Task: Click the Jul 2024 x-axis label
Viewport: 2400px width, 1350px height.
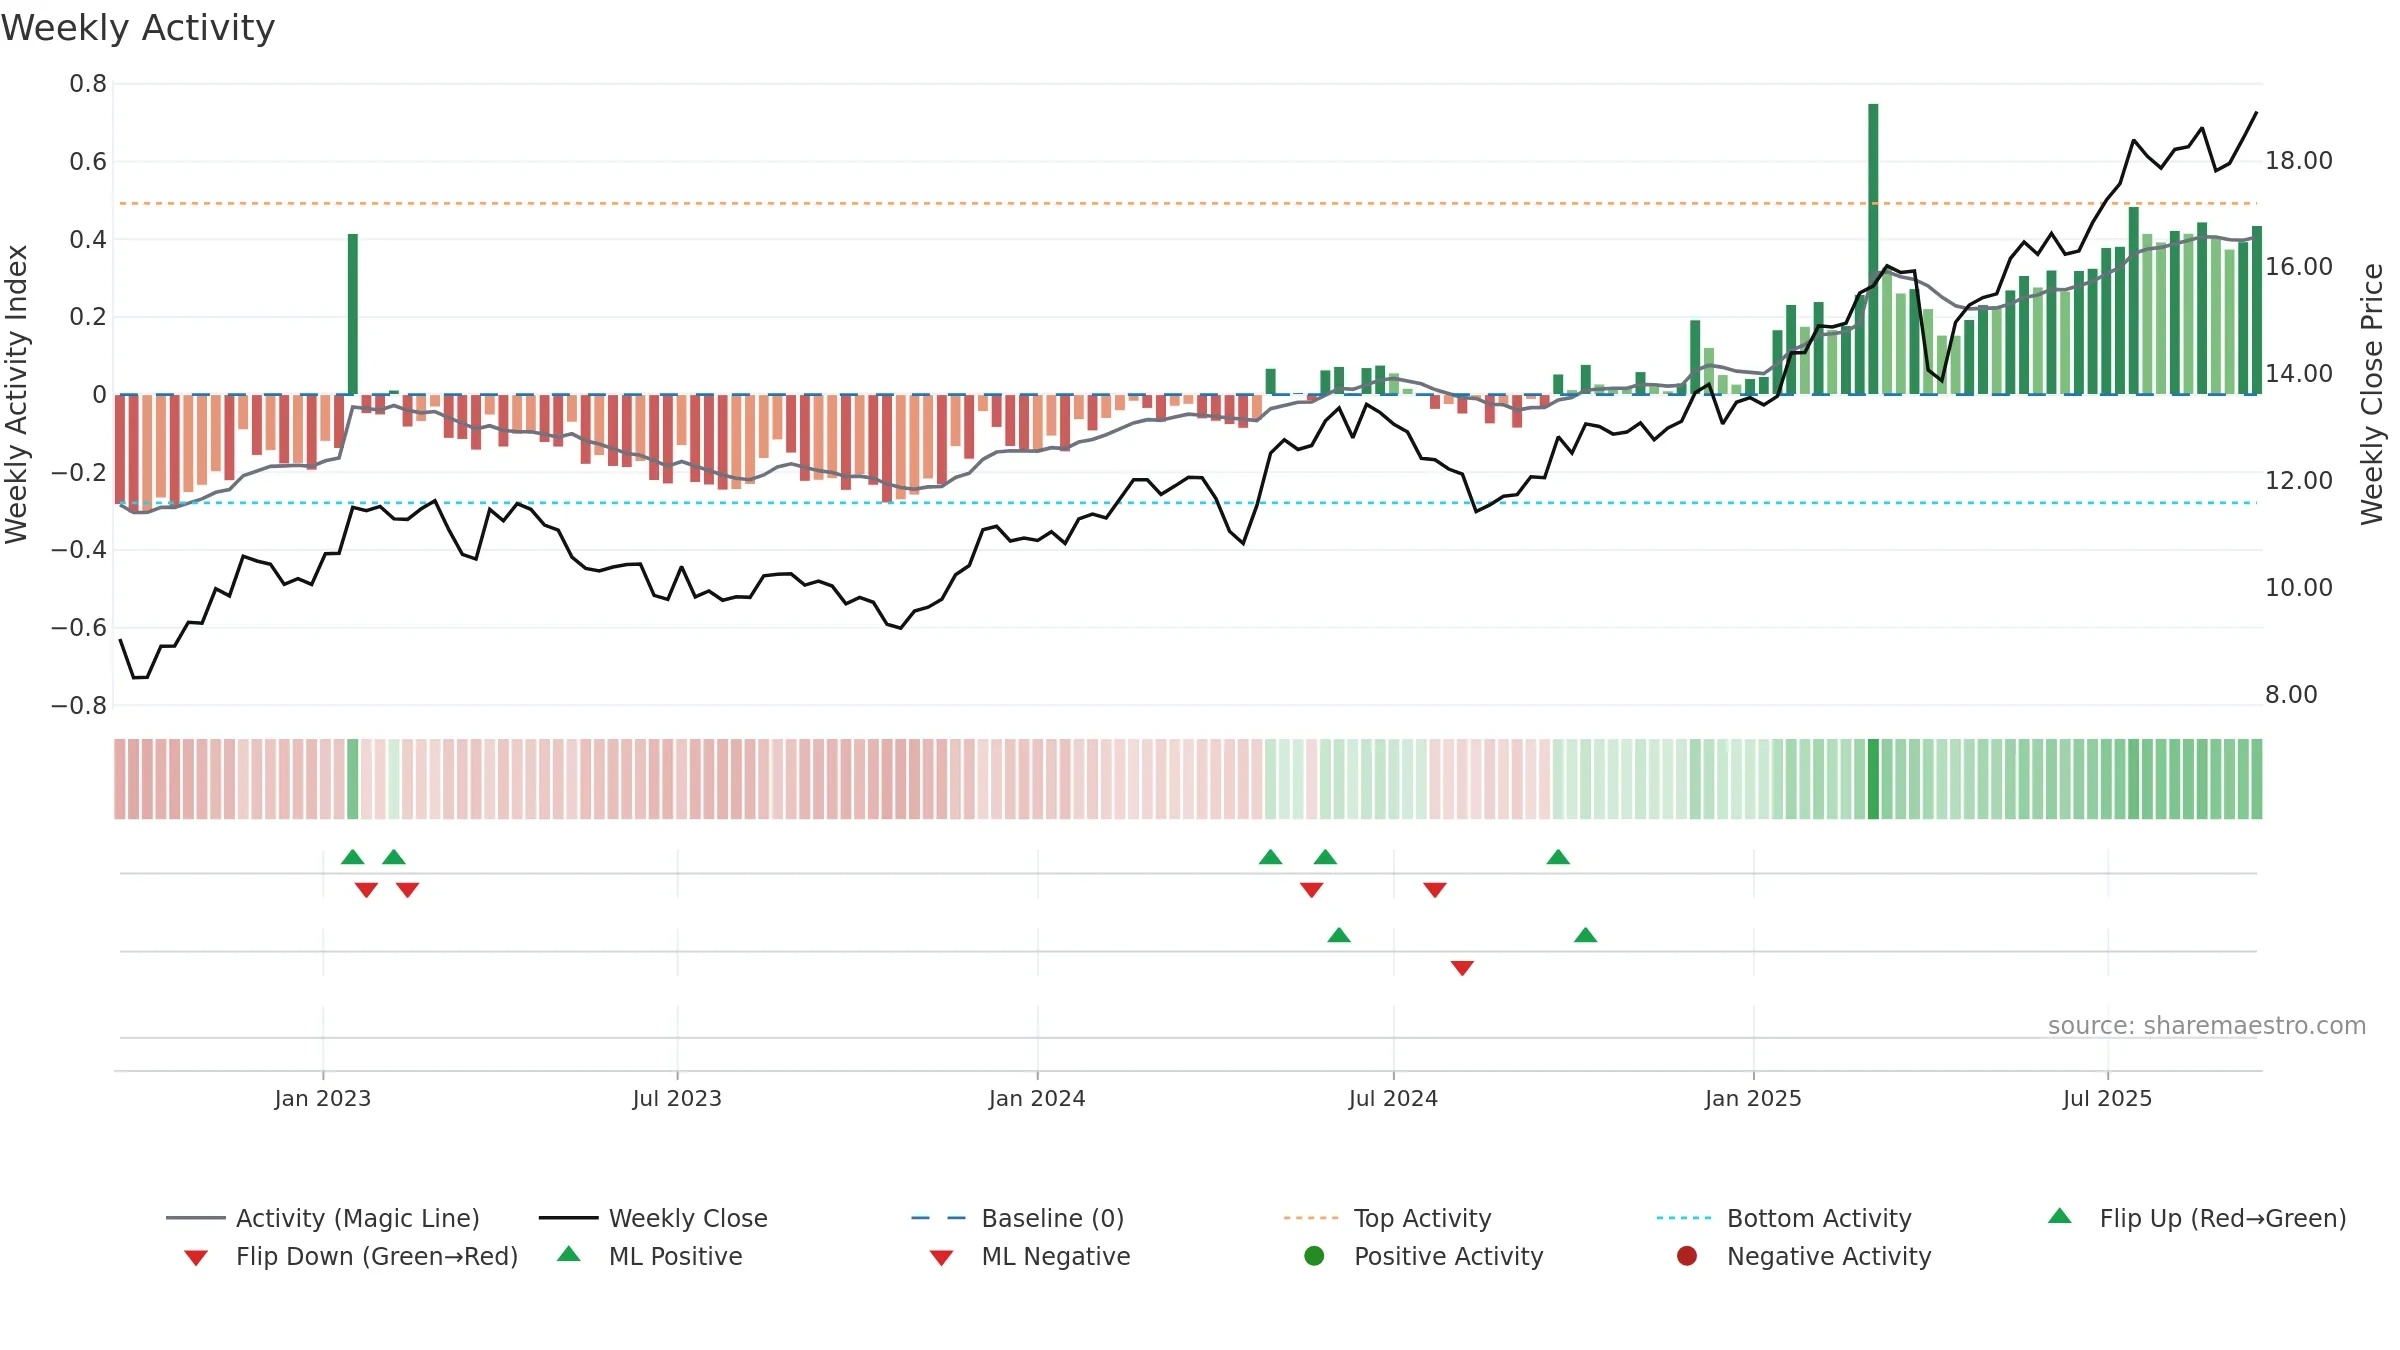Action: pyautogui.click(x=1393, y=1098)
